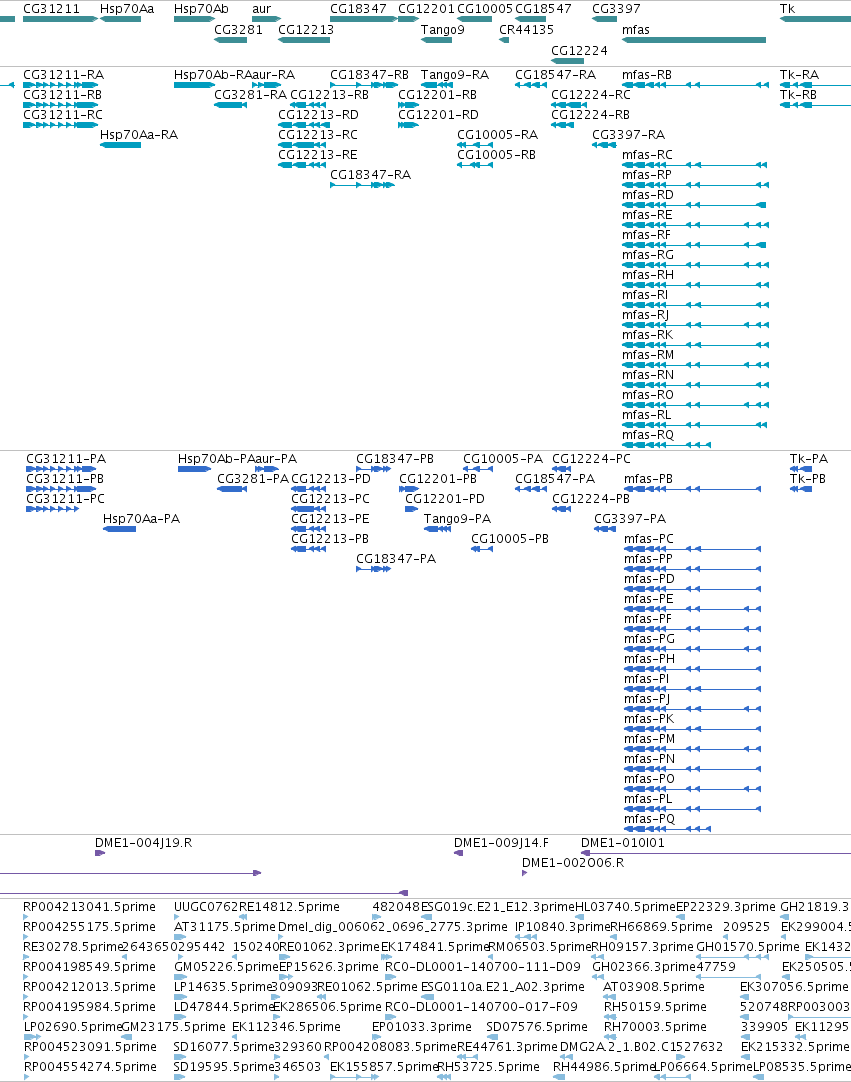Open BAC end DME1-004J19.R label
The height and width of the screenshot is (1082, 851).
pos(144,843)
